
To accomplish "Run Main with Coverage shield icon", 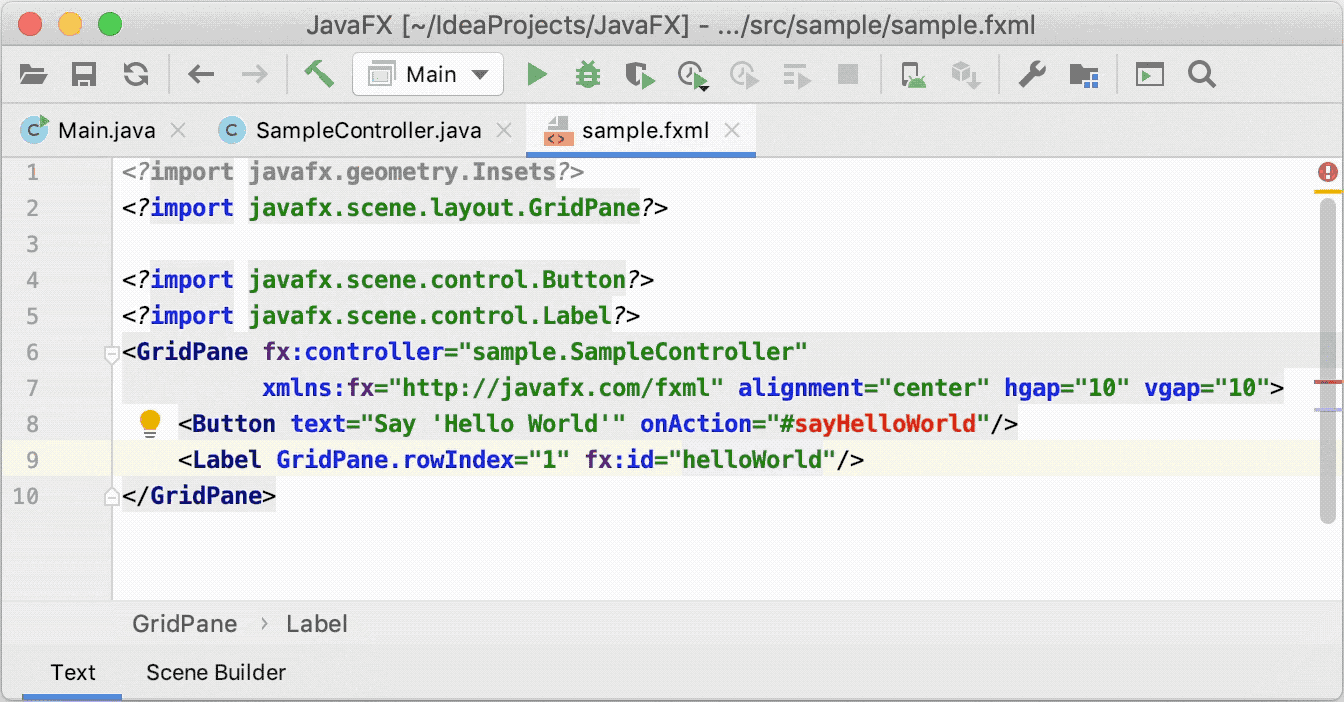I will (640, 74).
